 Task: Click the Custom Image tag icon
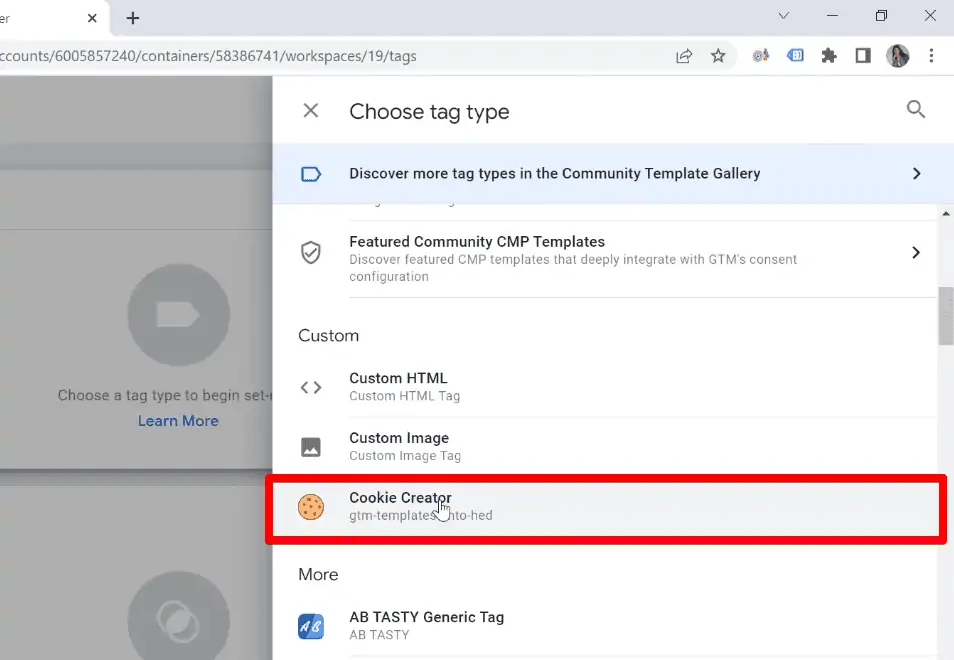point(311,445)
